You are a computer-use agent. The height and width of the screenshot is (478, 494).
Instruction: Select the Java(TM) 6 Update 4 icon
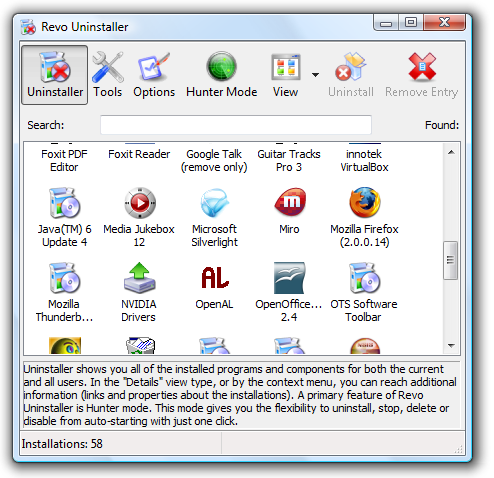click(x=64, y=203)
